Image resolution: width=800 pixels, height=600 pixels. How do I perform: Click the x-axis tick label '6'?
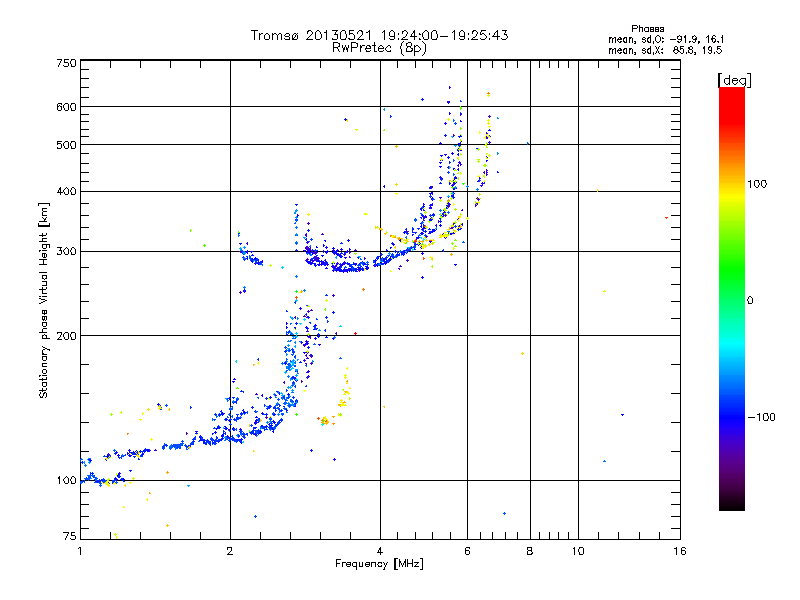coord(467,551)
